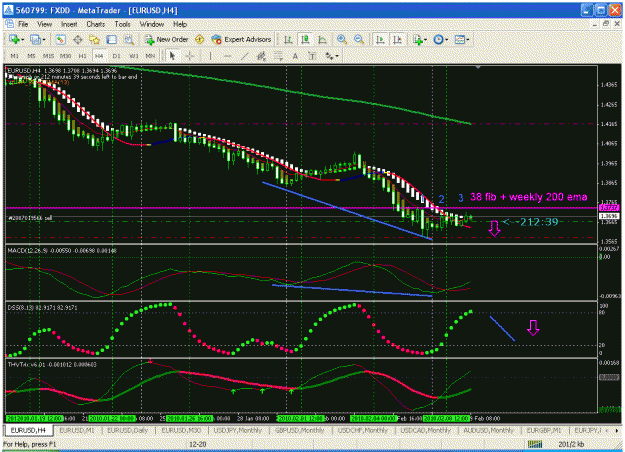Viewport: 625px width, 452px height.
Task: Toggle the Data Window crosshair-target icon
Action: (x=78, y=39)
